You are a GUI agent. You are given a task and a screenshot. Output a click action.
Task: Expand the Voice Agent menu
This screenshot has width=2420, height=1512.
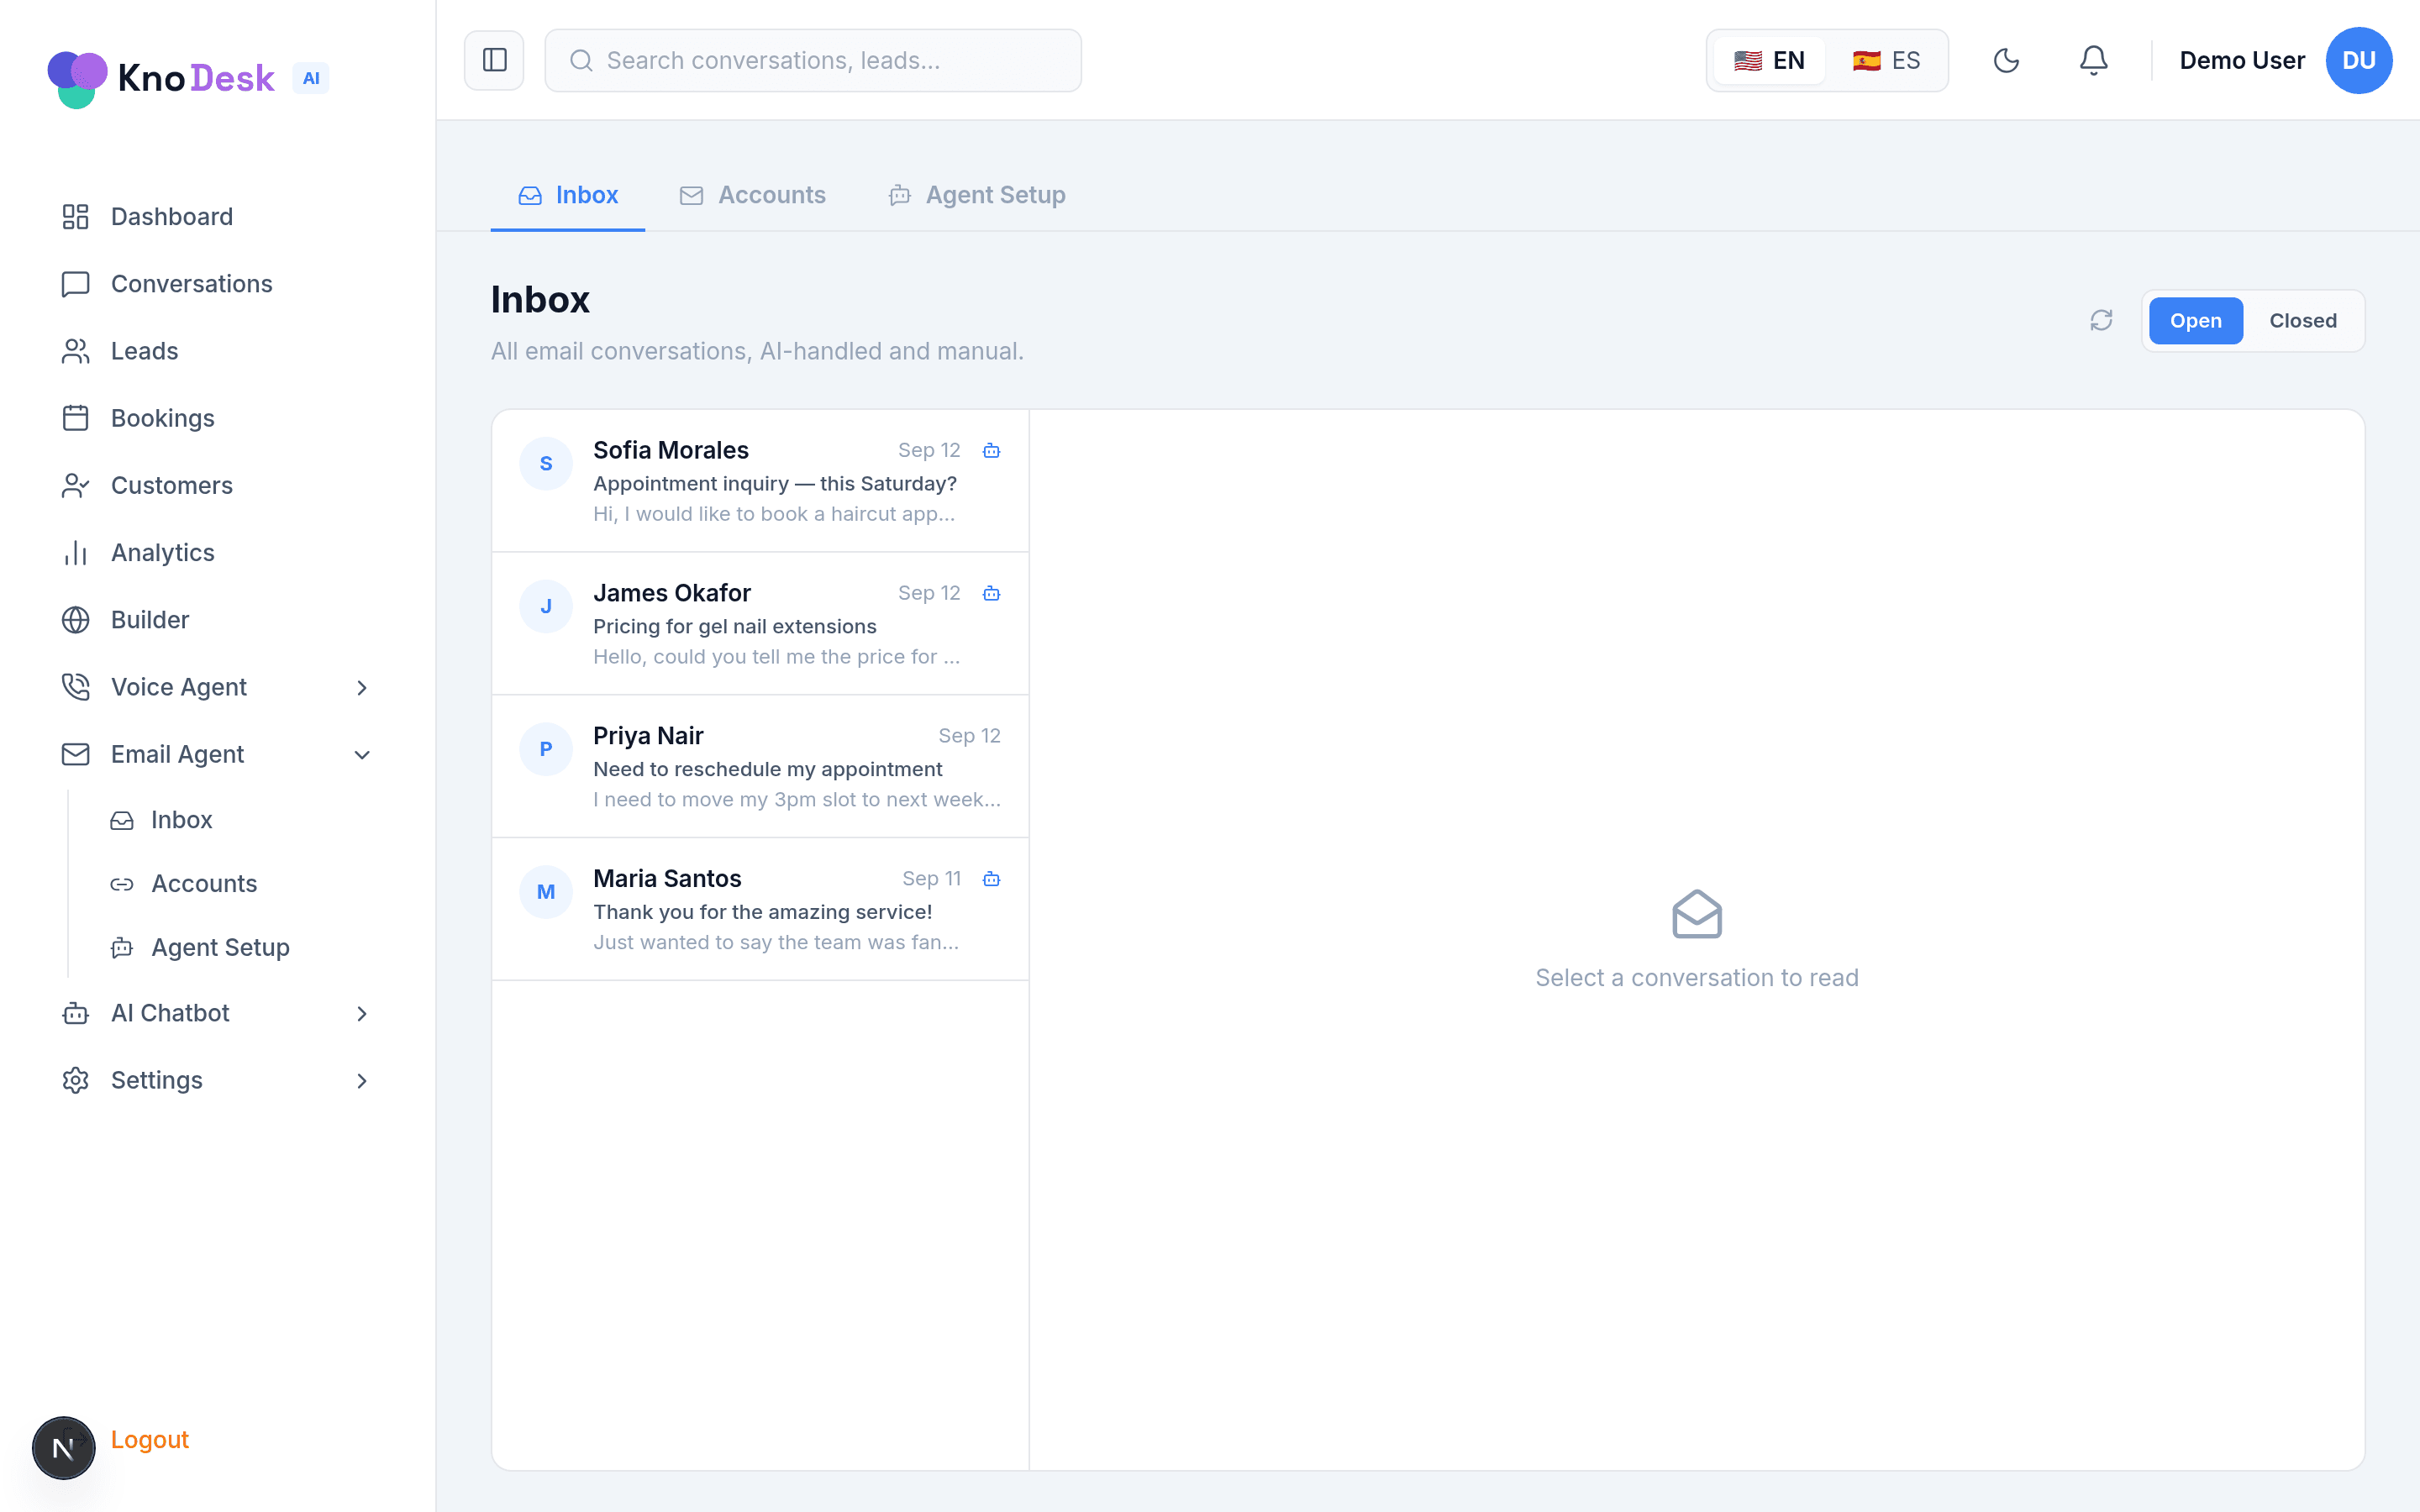(x=216, y=687)
